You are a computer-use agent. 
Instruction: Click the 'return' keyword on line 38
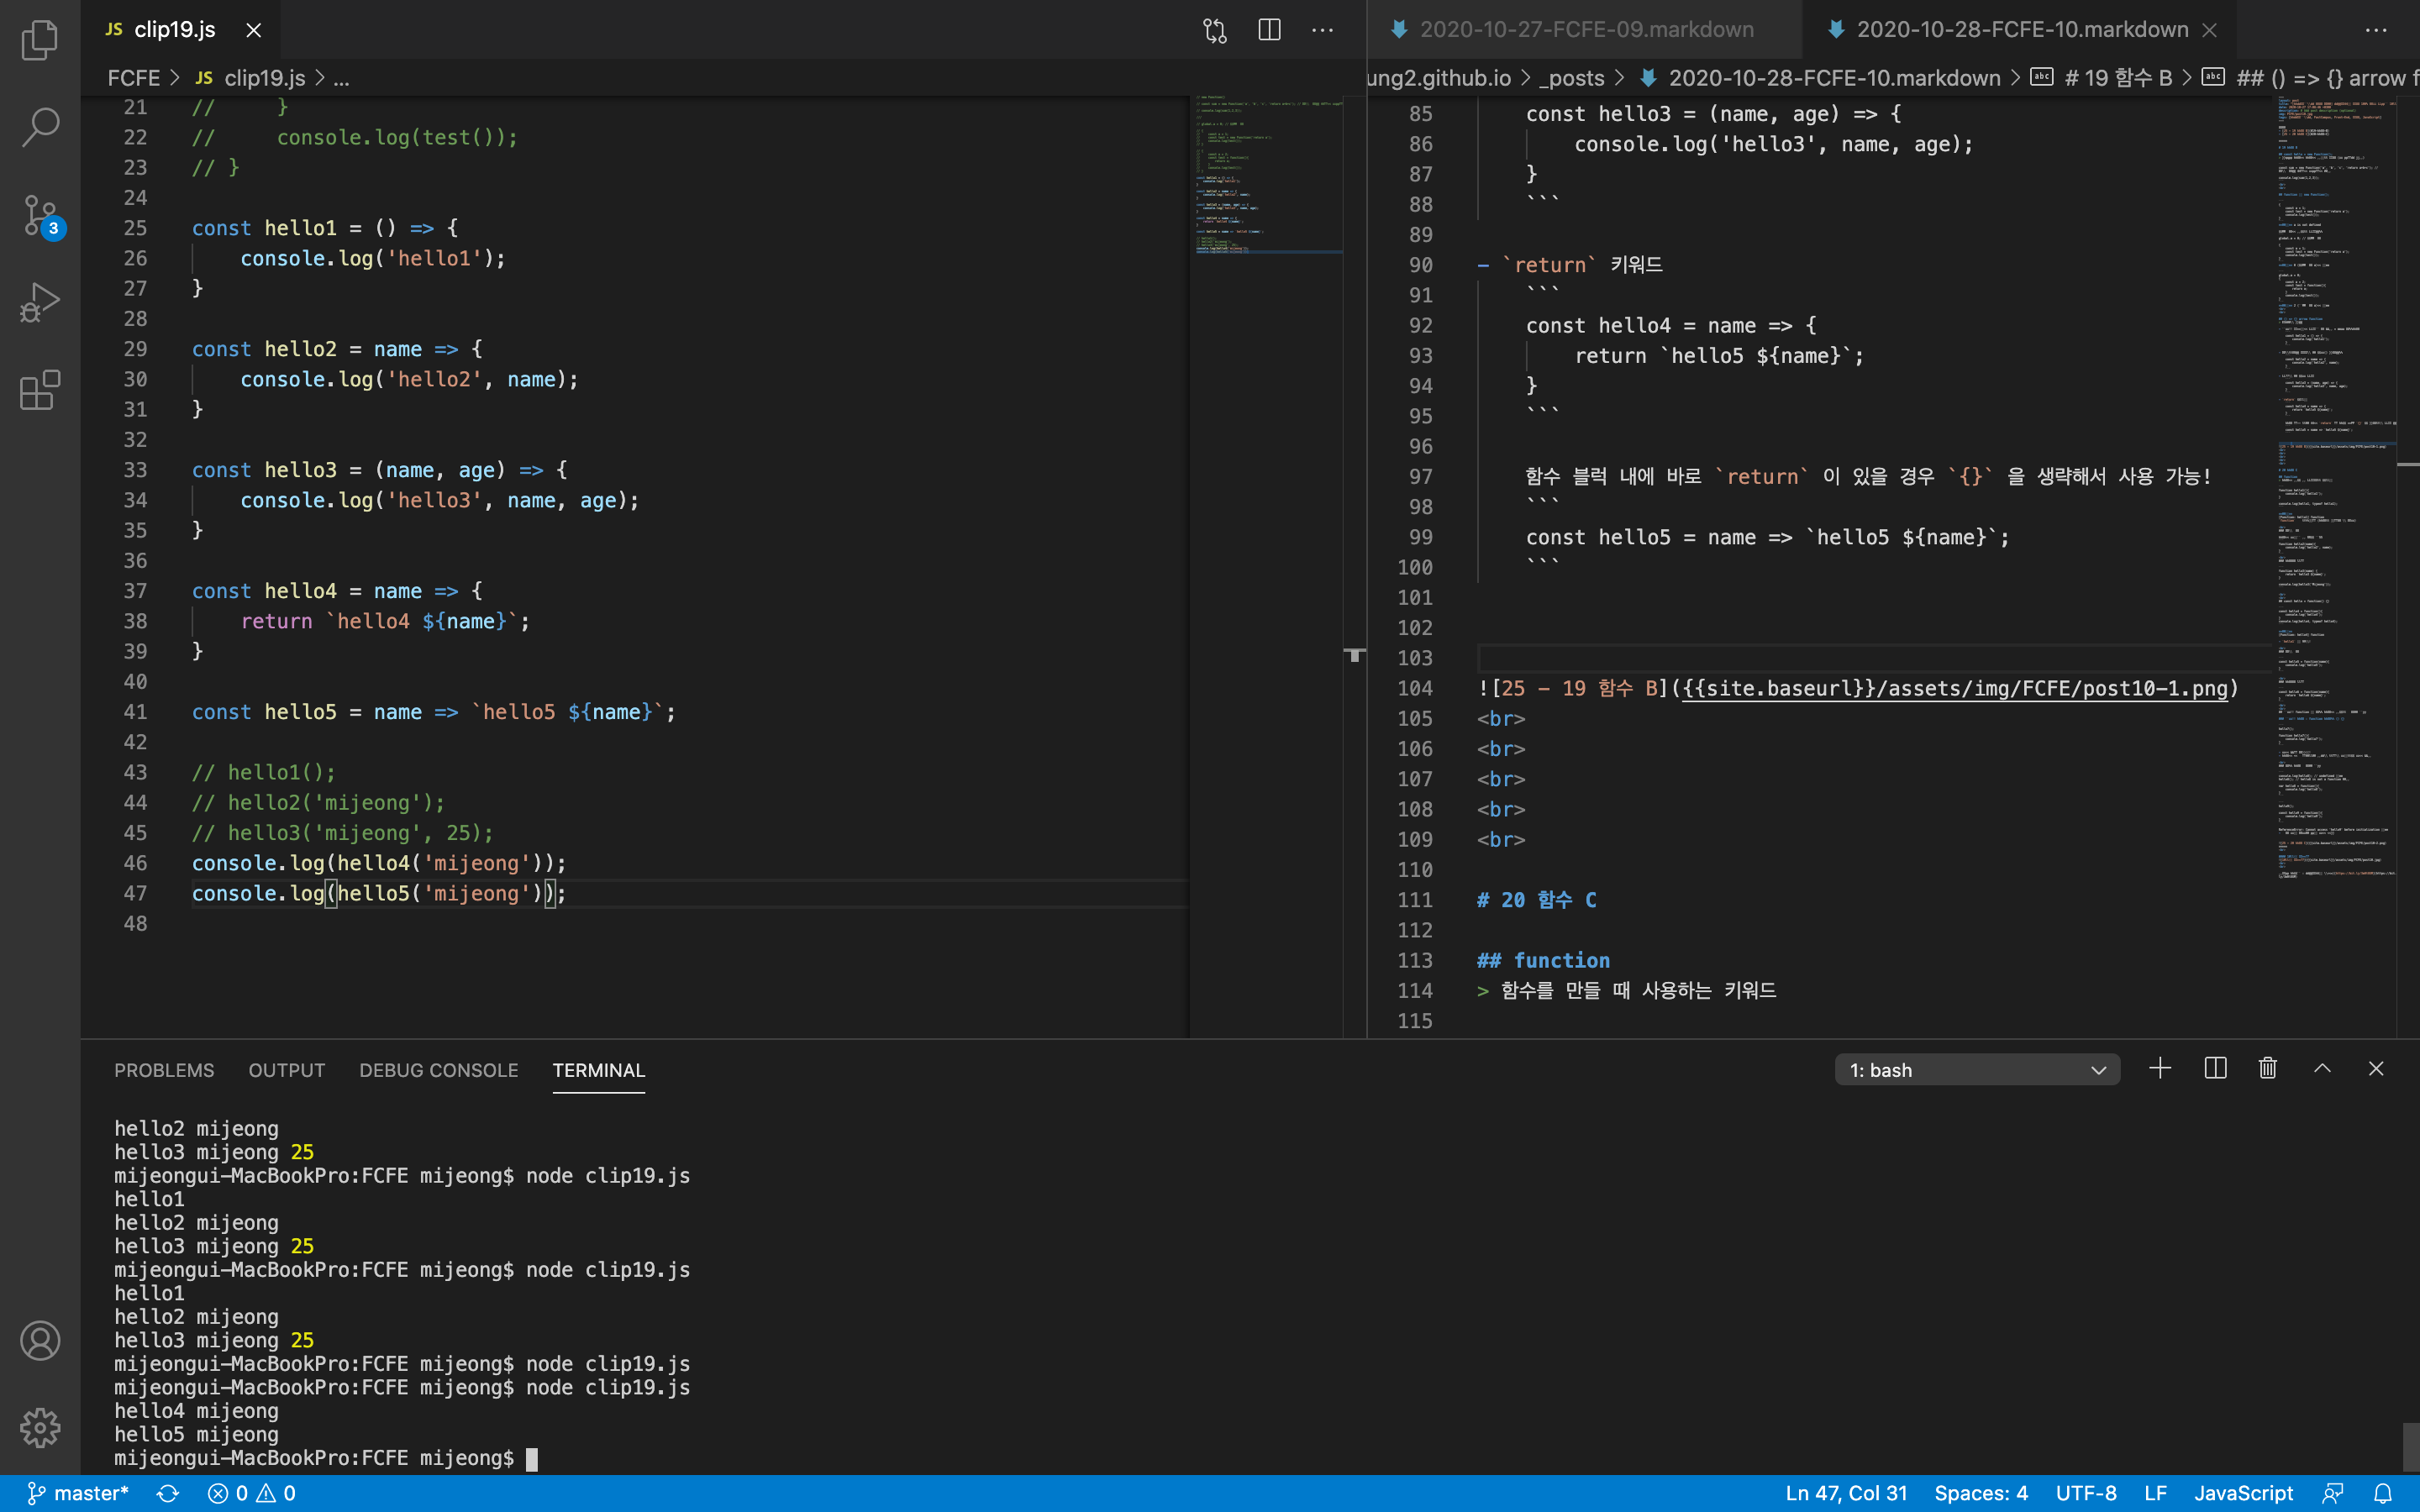(276, 621)
